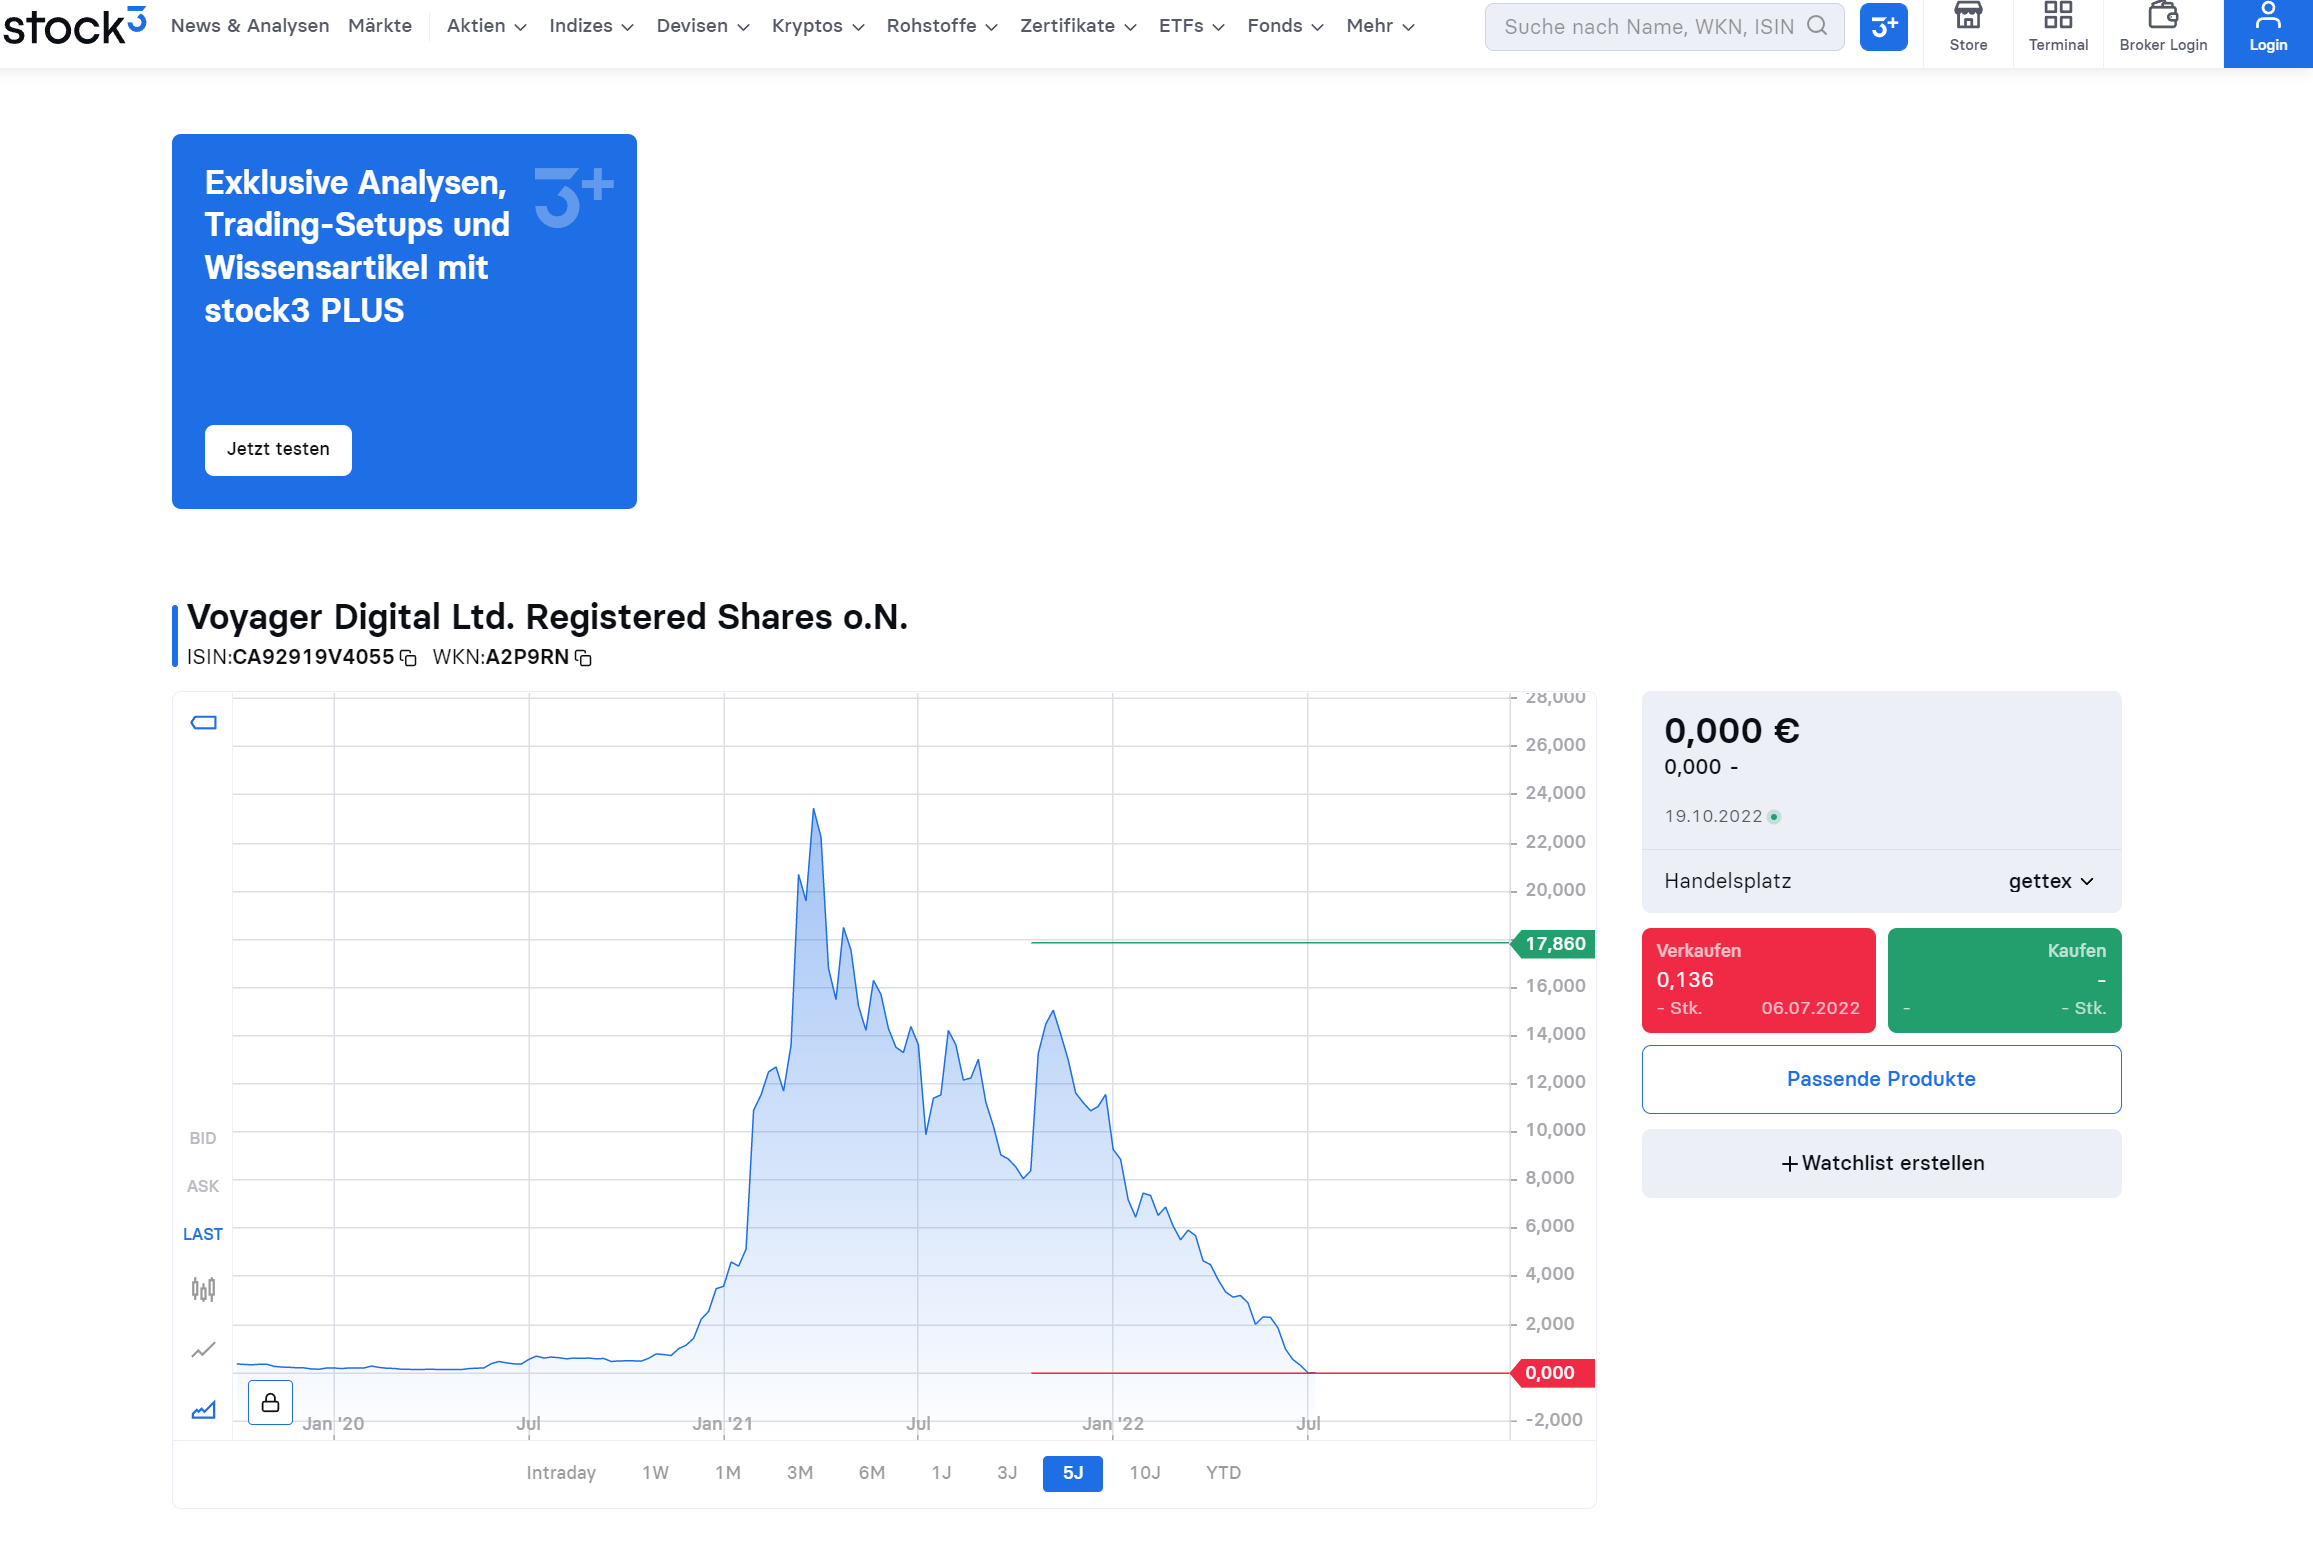
Task: Select 6M time range
Action: (x=872, y=1473)
